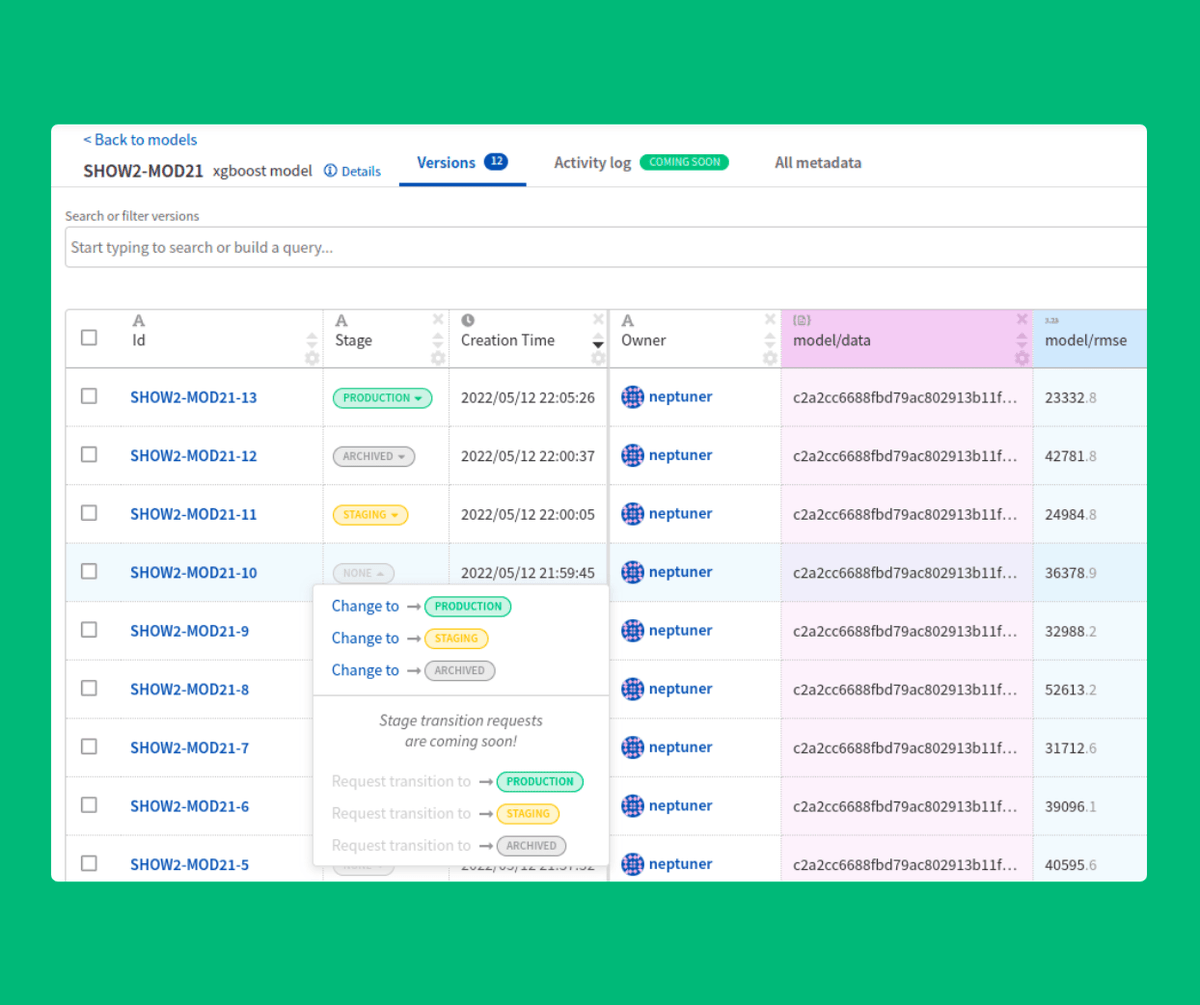
Task: Open the ARCHIVED stage dropdown for SHOW2-MOD21-12
Action: pos(374,456)
